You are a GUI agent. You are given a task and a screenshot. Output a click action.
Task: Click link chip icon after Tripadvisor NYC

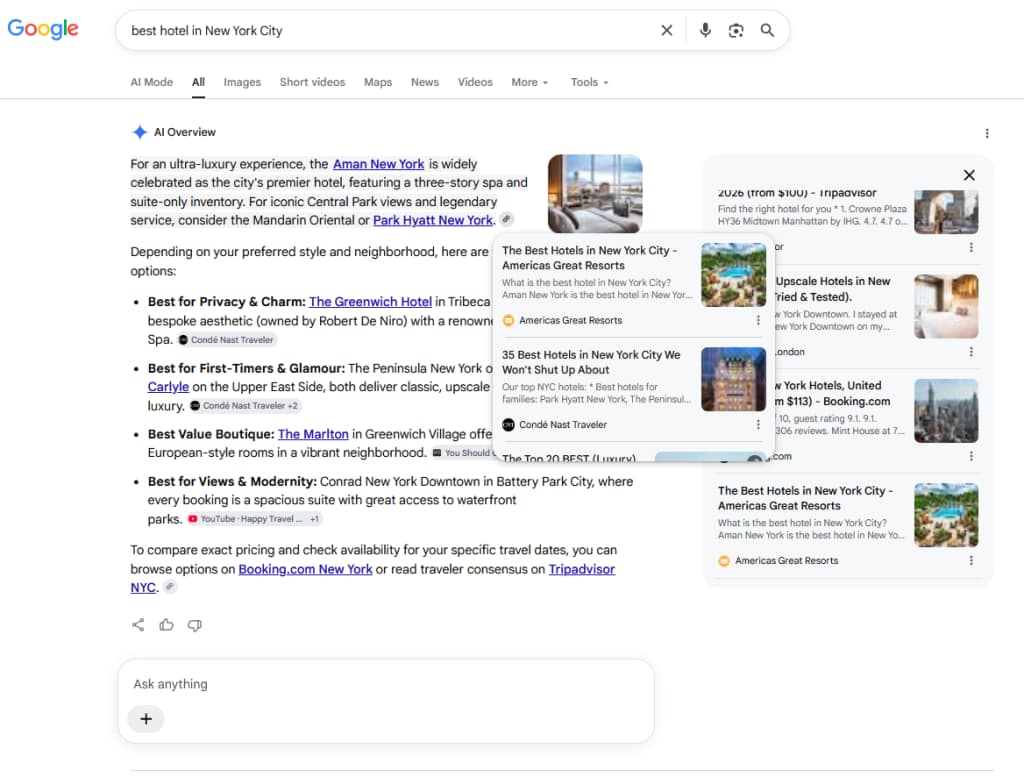point(169,586)
